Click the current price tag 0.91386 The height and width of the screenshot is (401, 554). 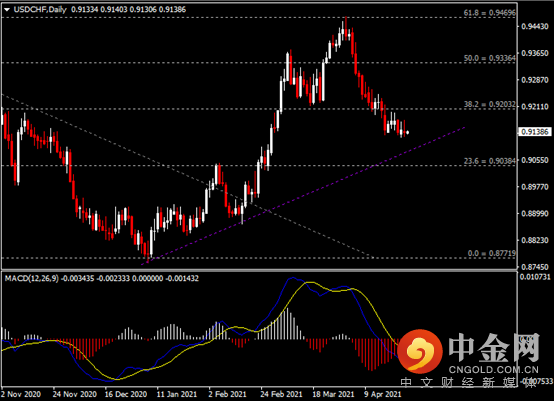tap(535, 132)
